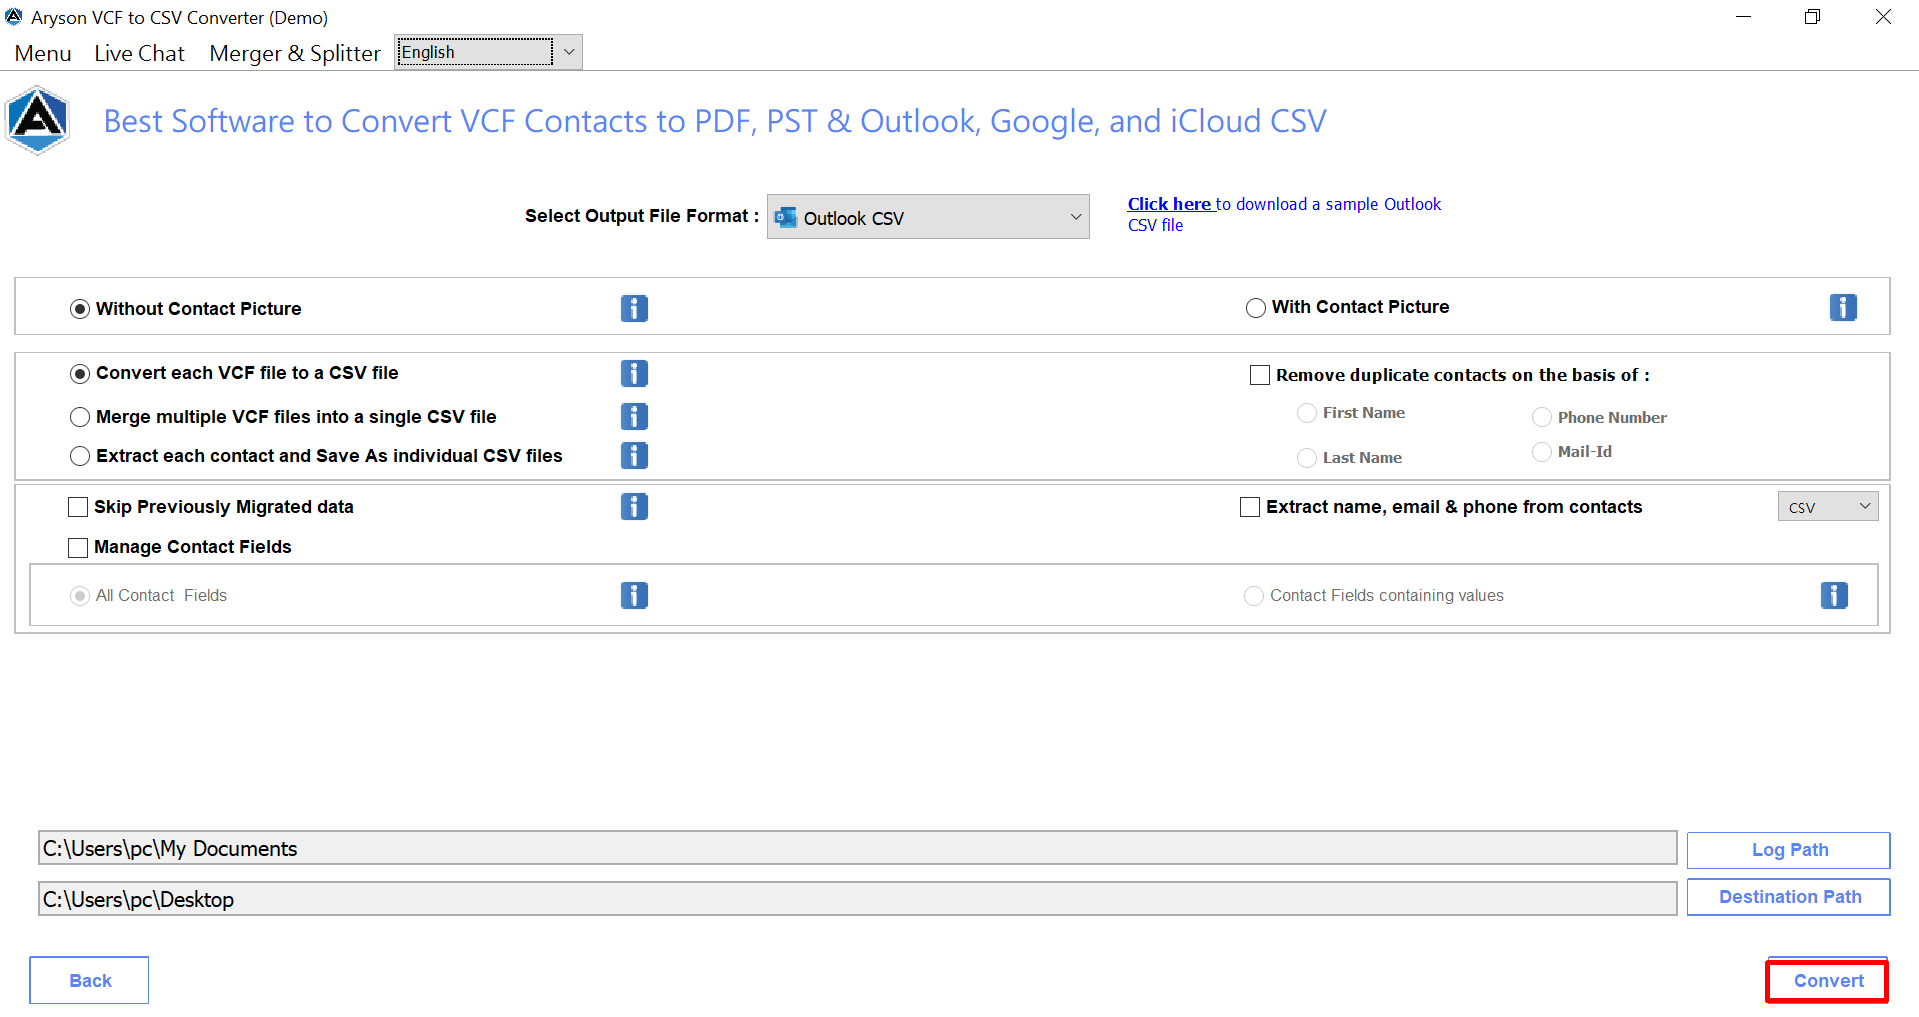Screen dimensions: 1919x1017
Task: Click the Aryson logo in header
Action: (37, 121)
